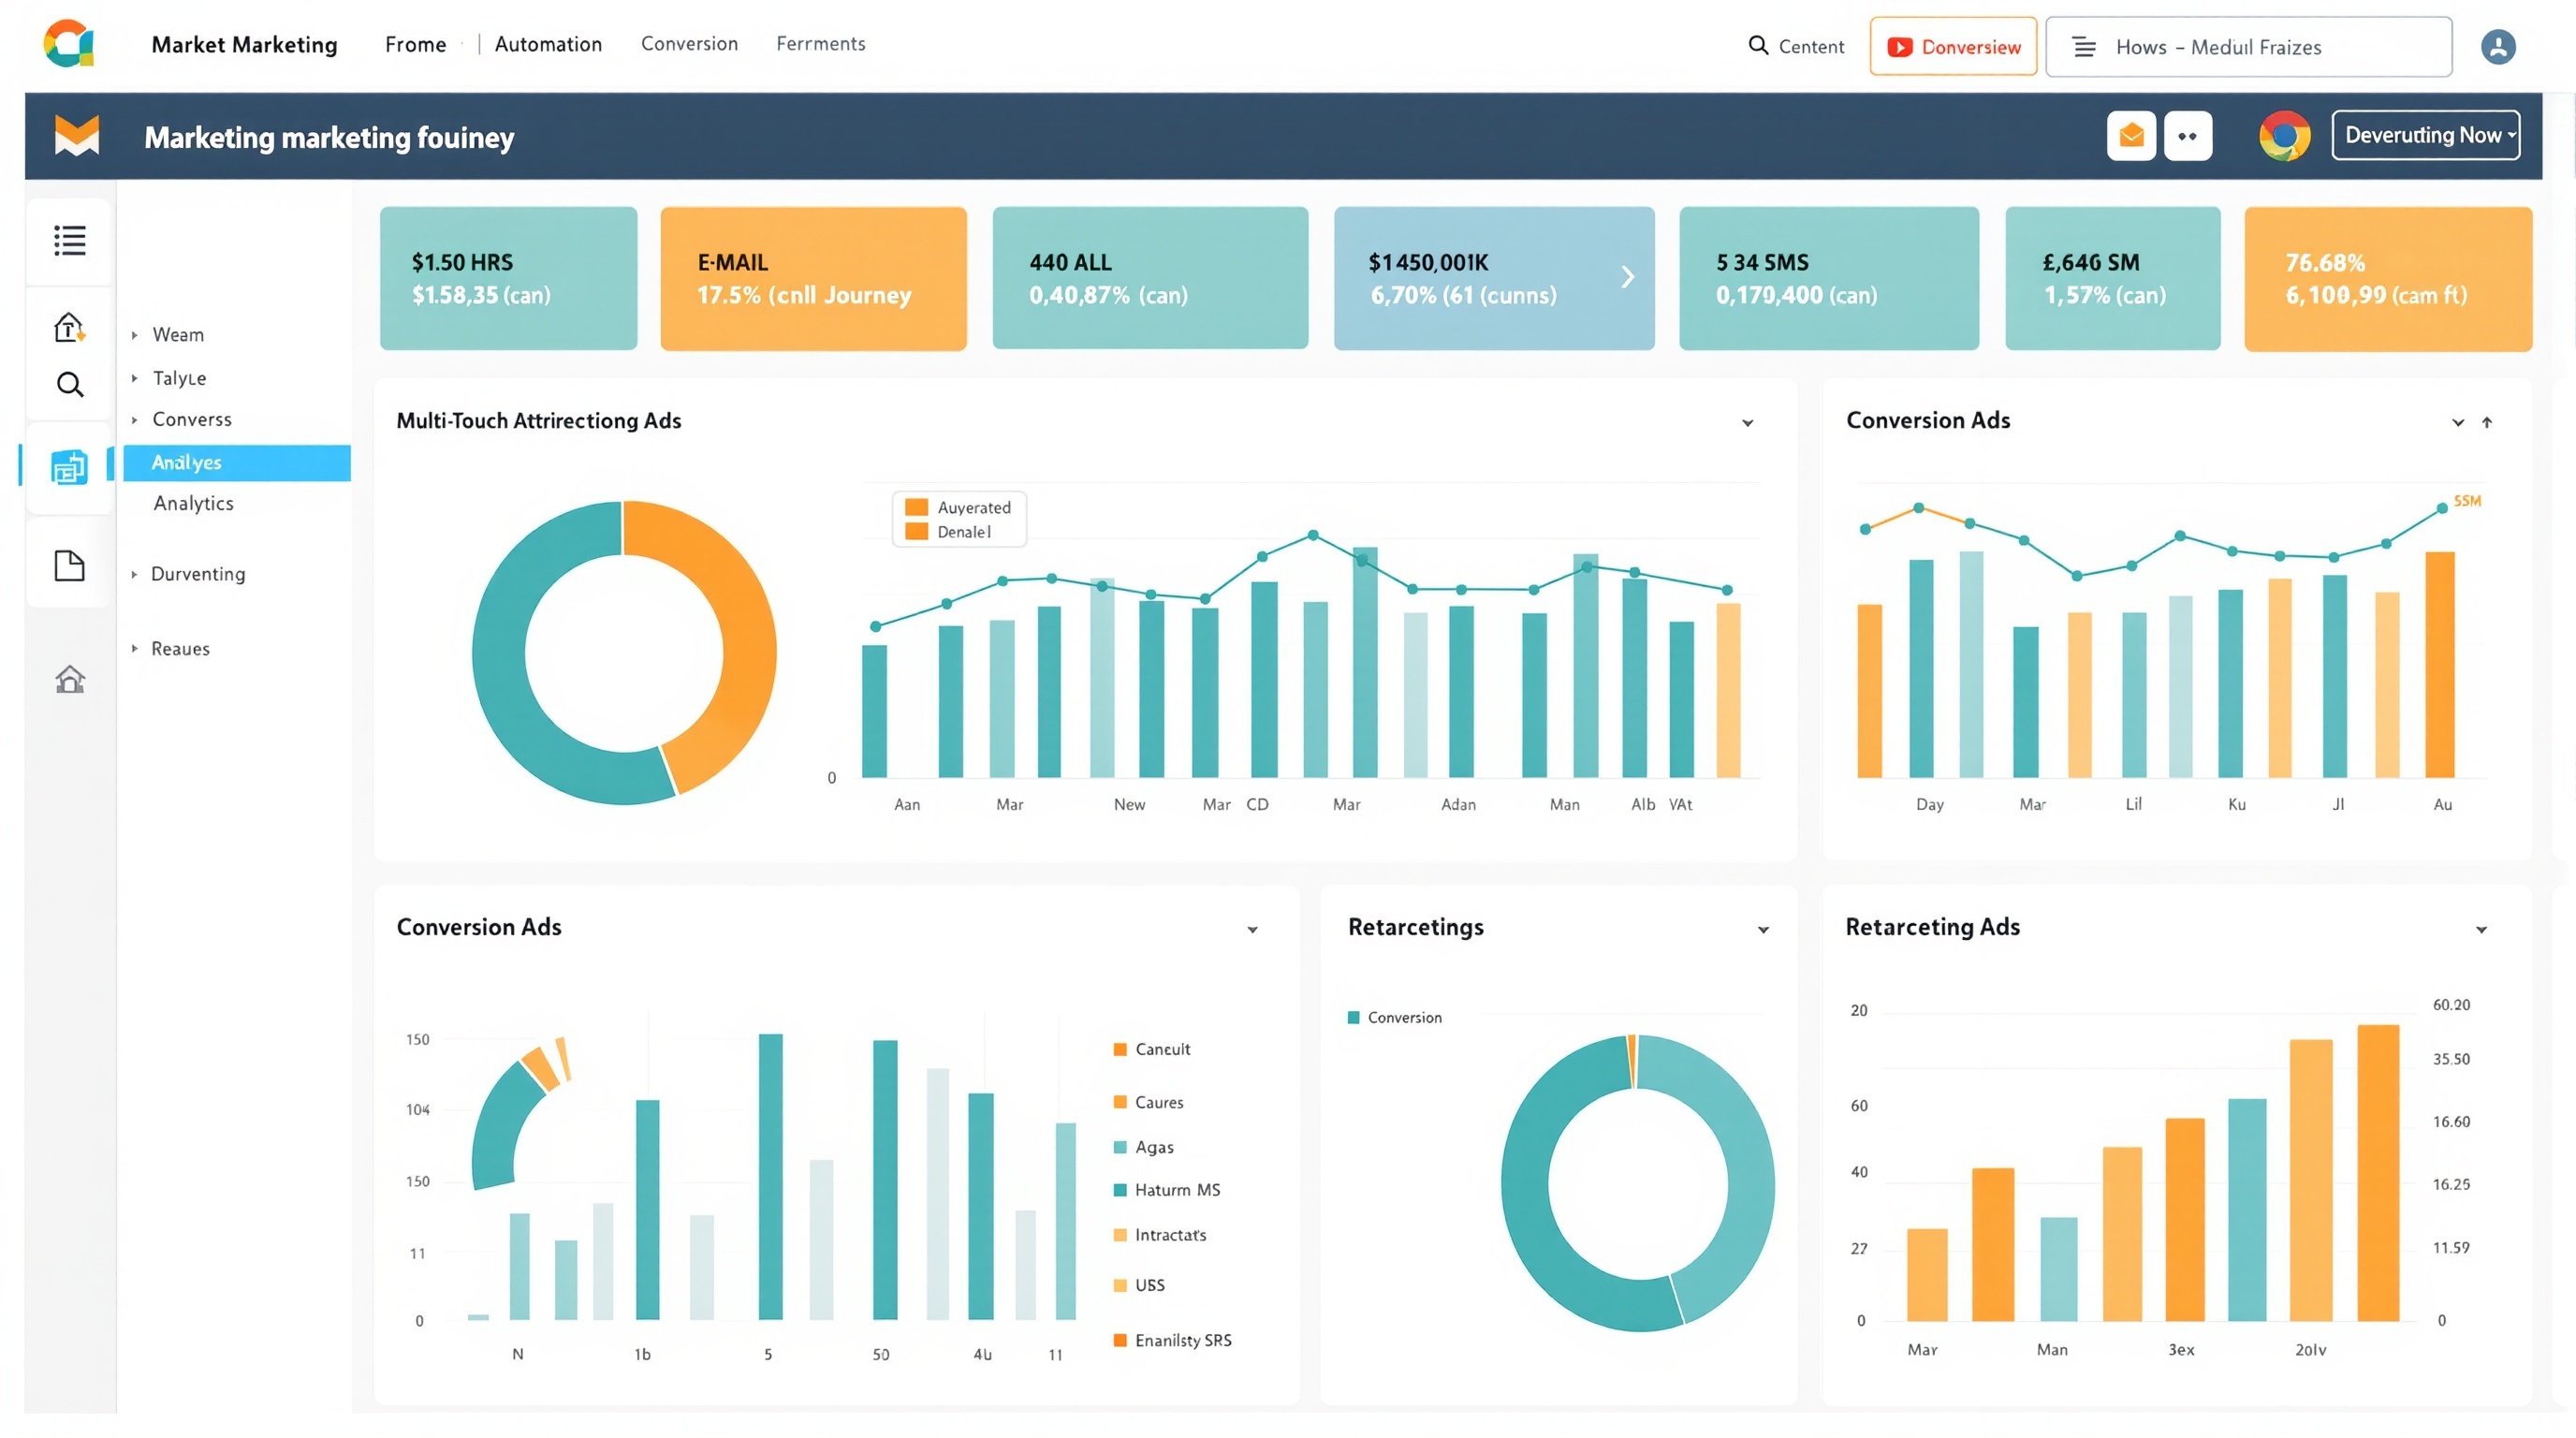The height and width of the screenshot is (1438, 2576).
Task: Click the SSM line label in Conversion Ads
Action: click(2466, 500)
